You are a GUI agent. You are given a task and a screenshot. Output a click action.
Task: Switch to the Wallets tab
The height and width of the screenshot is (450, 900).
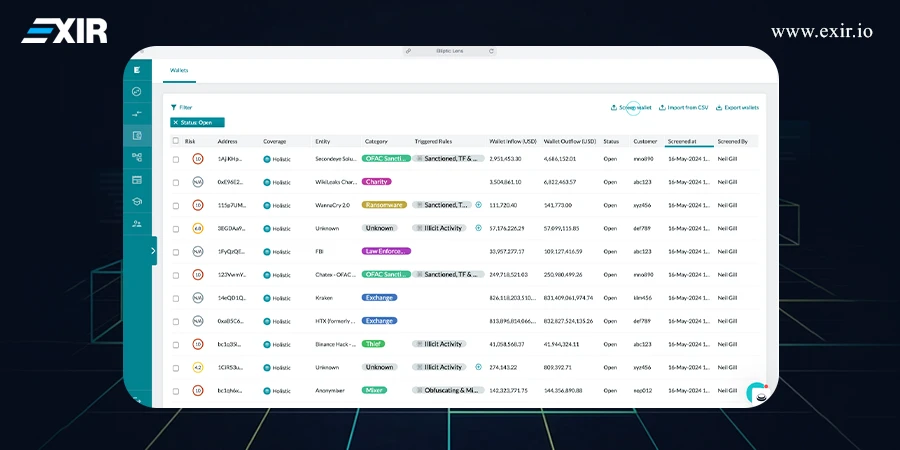click(x=179, y=71)
